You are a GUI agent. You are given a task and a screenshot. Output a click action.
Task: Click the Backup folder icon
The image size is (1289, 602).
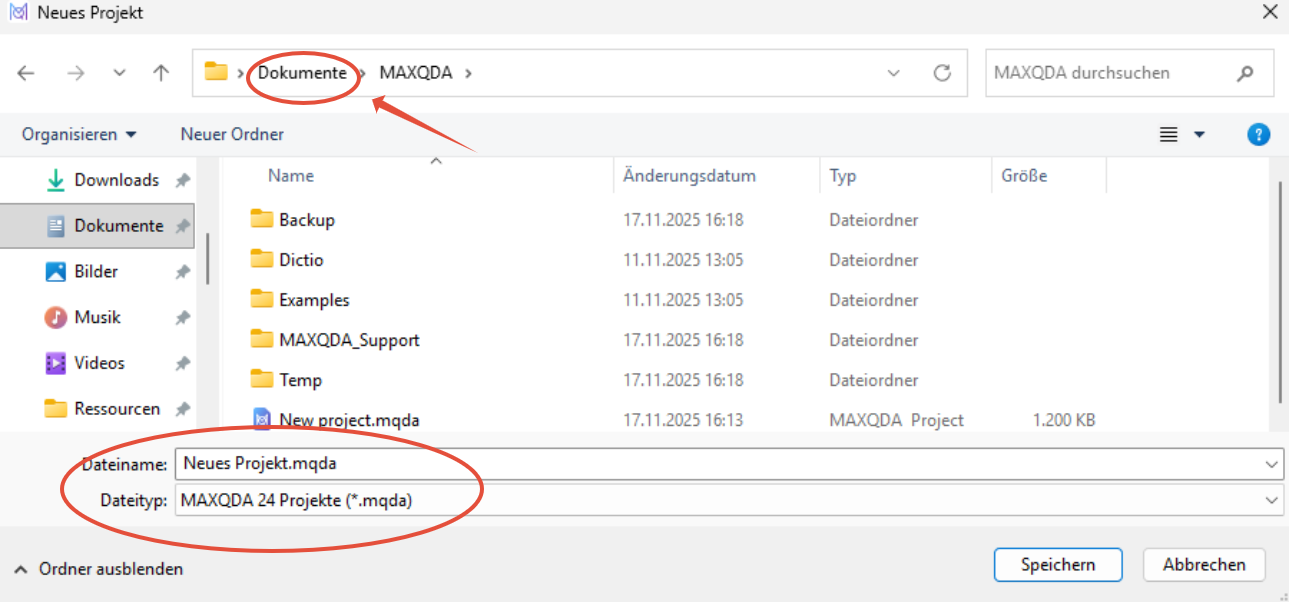[x=262, y=219]
